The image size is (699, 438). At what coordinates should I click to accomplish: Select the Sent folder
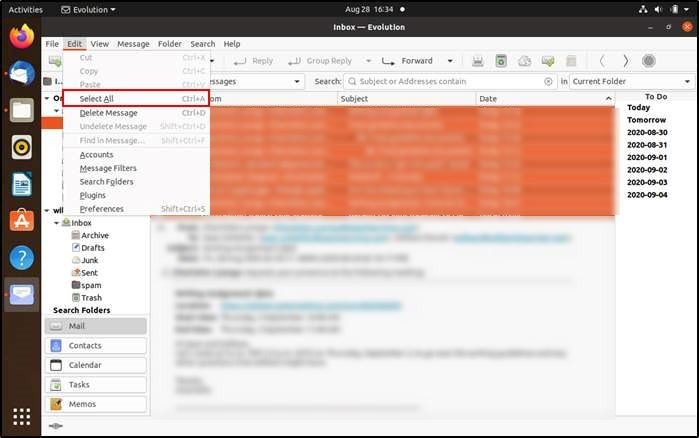click(84, 273)
